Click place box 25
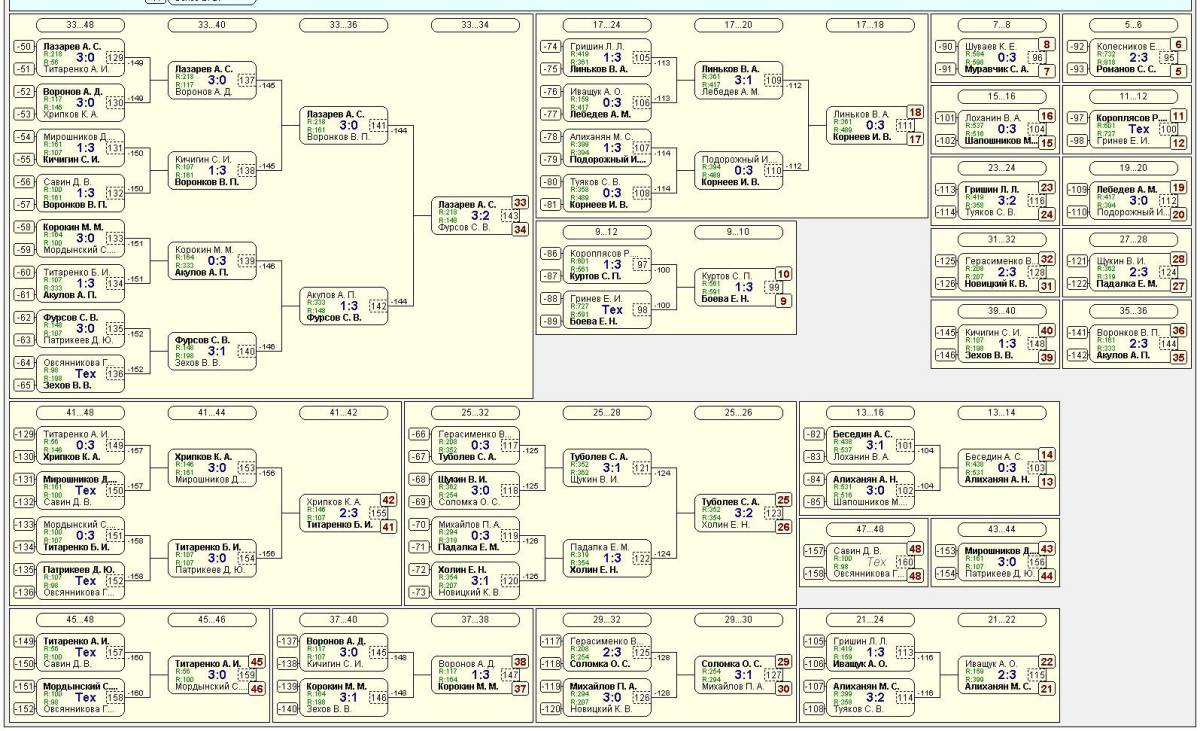Viewport: 1200px width, 731px height. click(783, 501)
